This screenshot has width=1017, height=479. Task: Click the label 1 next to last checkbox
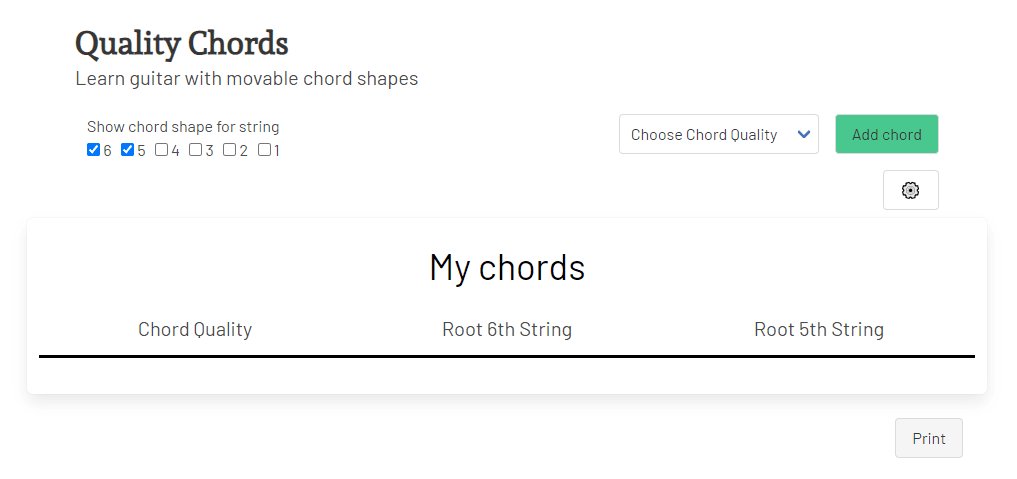pos(277,150)
